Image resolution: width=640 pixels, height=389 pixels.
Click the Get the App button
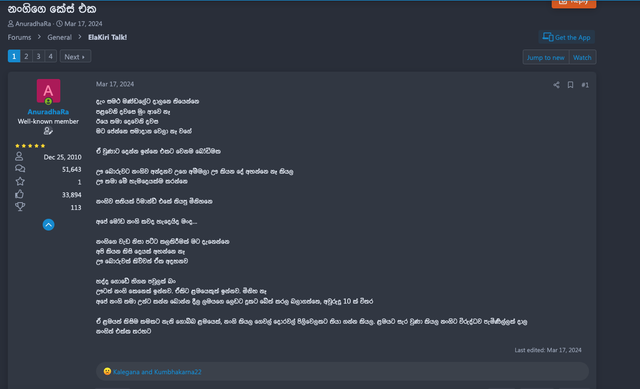point(566,37)
